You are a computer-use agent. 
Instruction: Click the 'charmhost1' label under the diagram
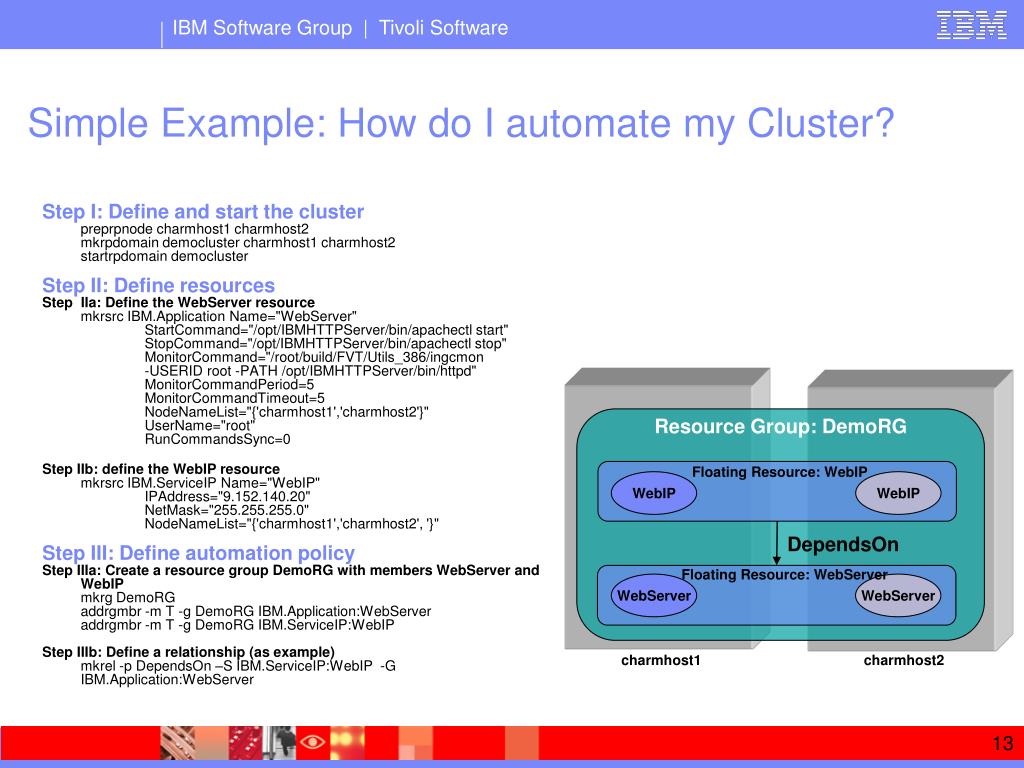[x=661, y=660]
